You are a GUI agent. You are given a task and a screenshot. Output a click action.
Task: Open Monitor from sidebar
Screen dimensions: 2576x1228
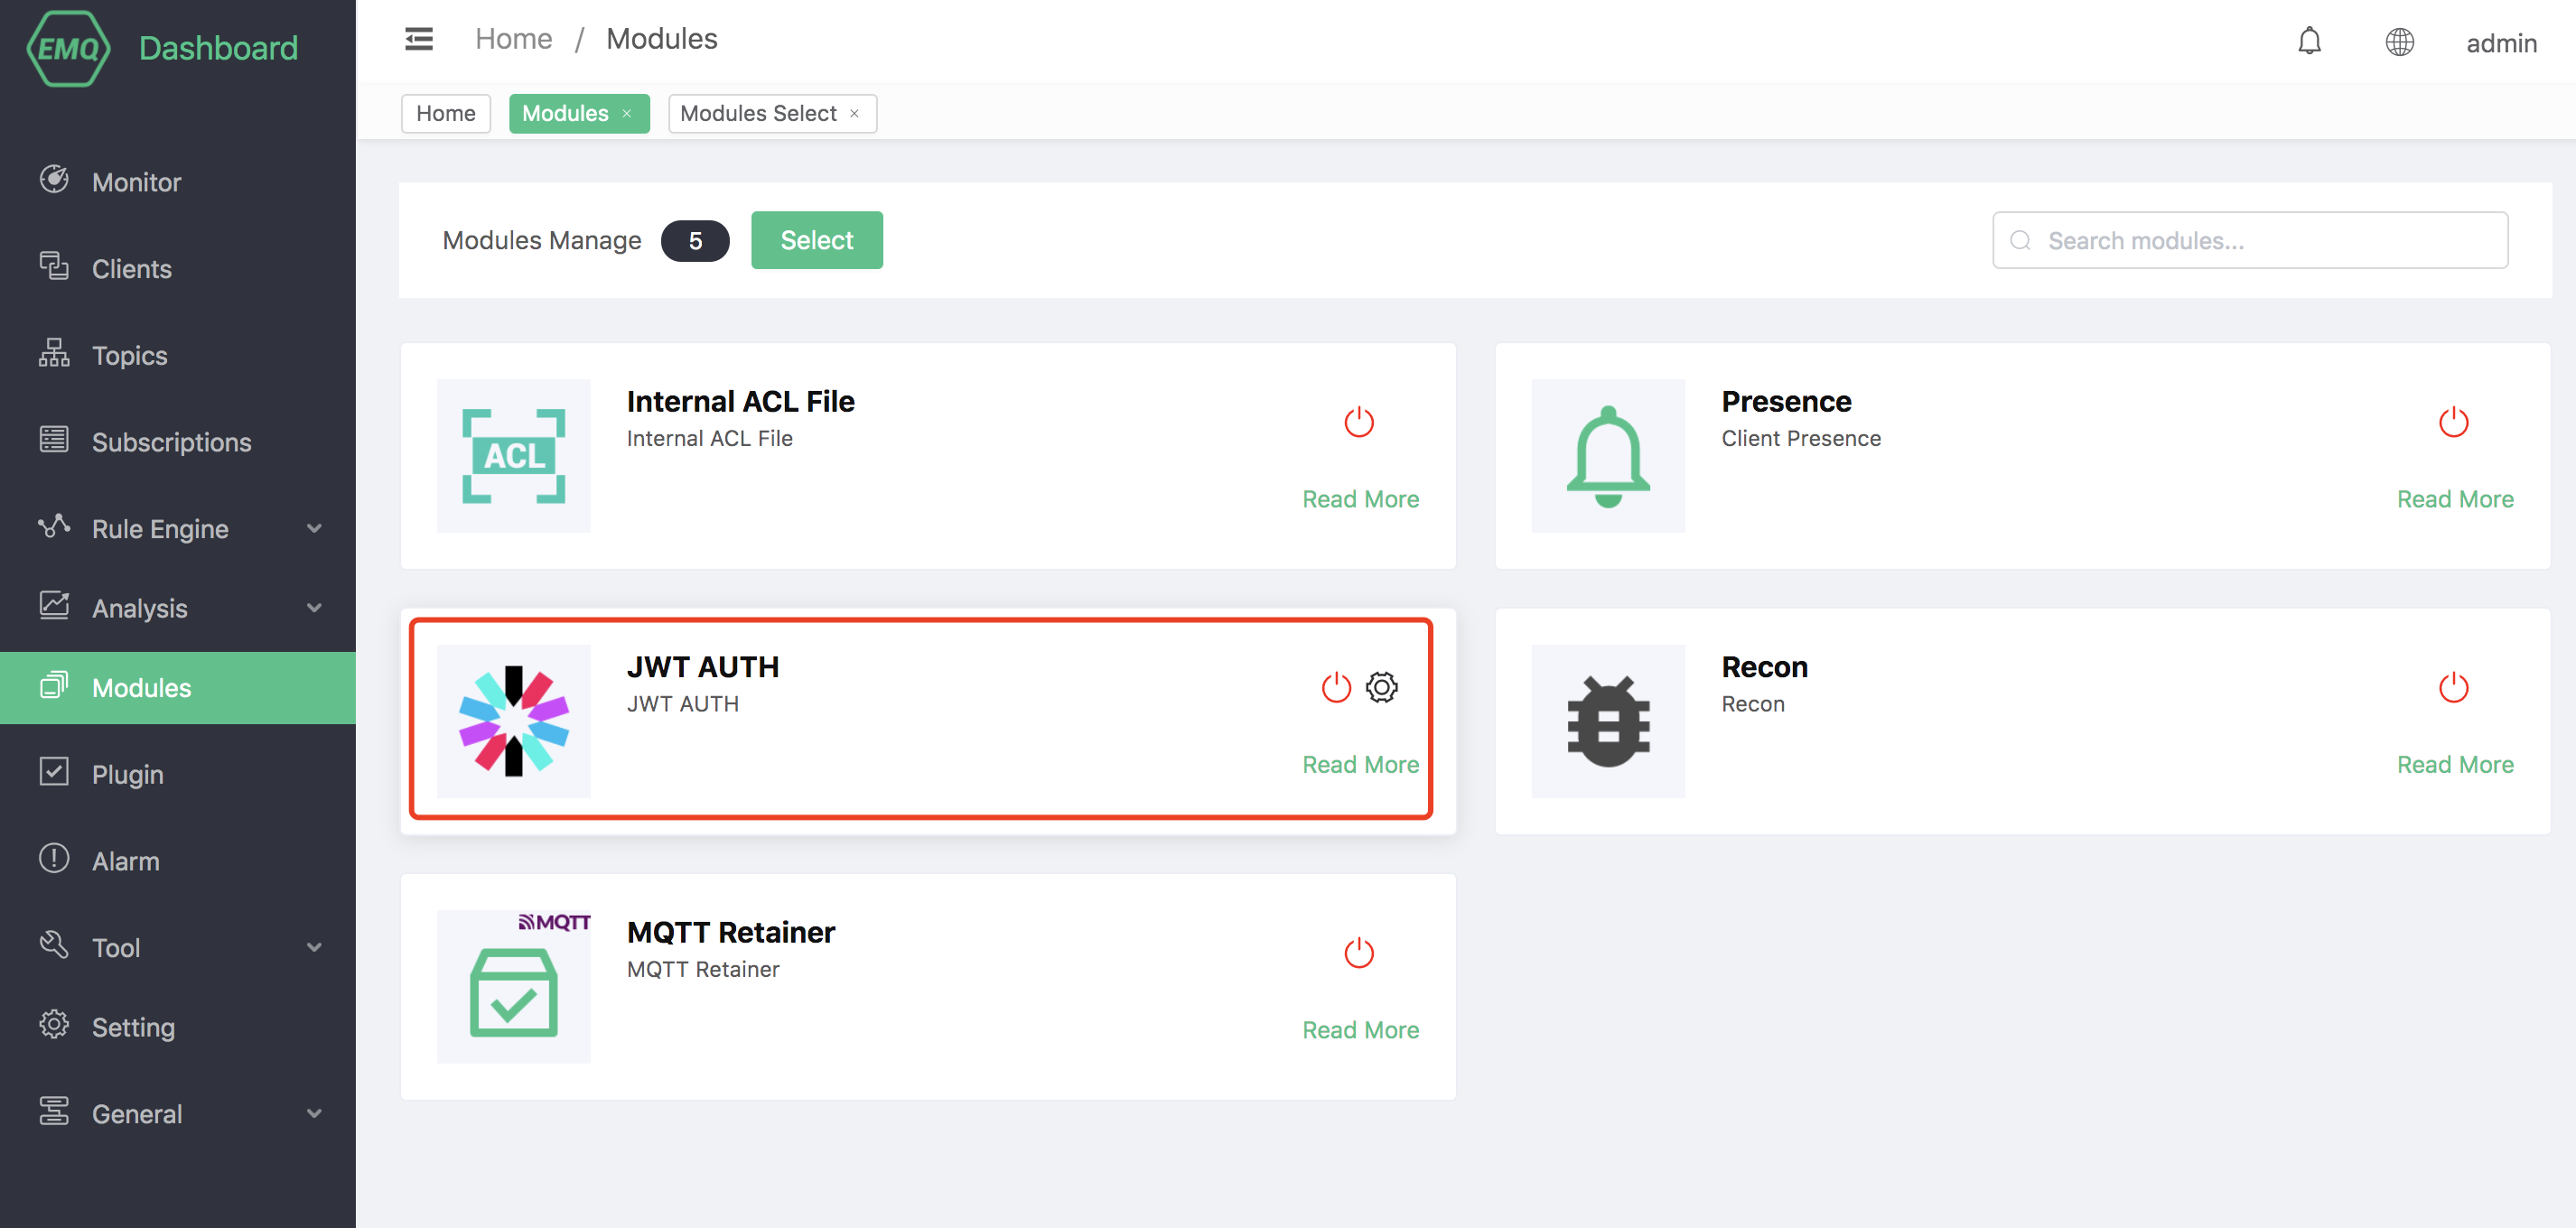136,182
